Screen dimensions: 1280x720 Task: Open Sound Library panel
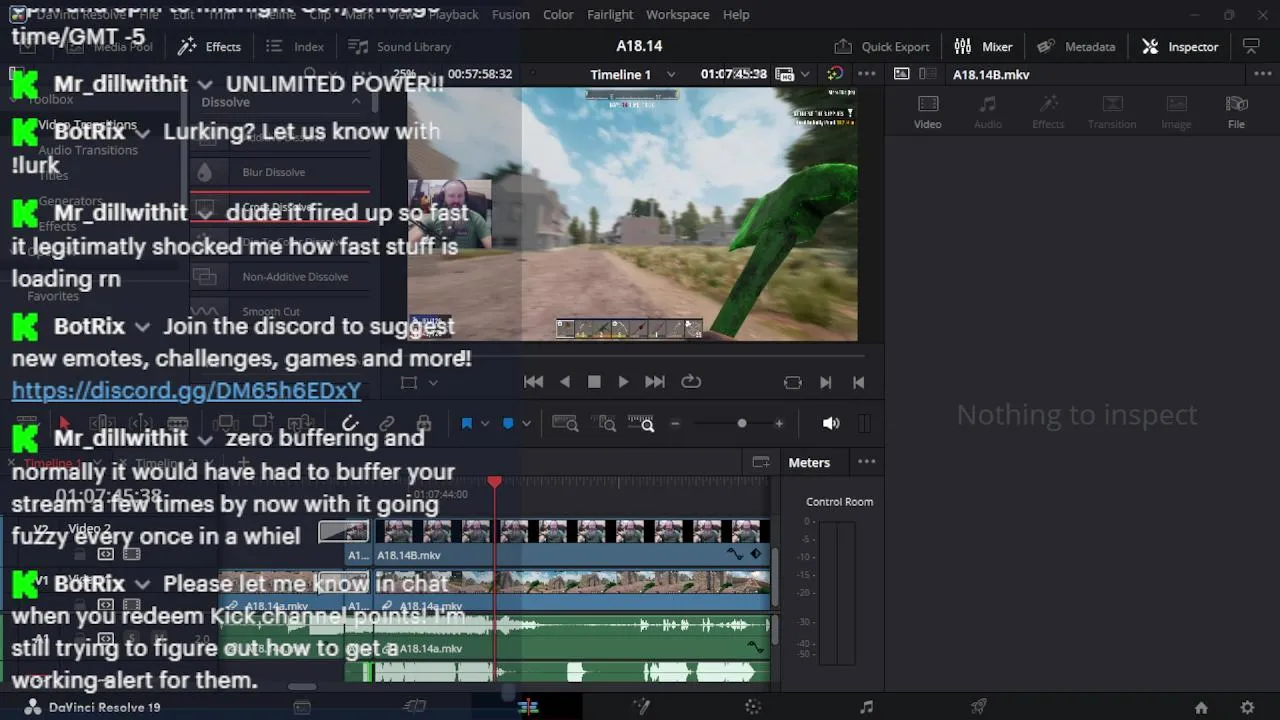[x=400, y=46]
